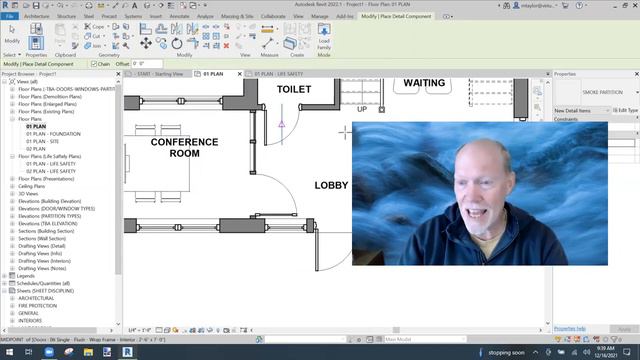Click Save in quick access toolbar
The width and height of the screenshot is (640, 360).
(x=36, y=5)
